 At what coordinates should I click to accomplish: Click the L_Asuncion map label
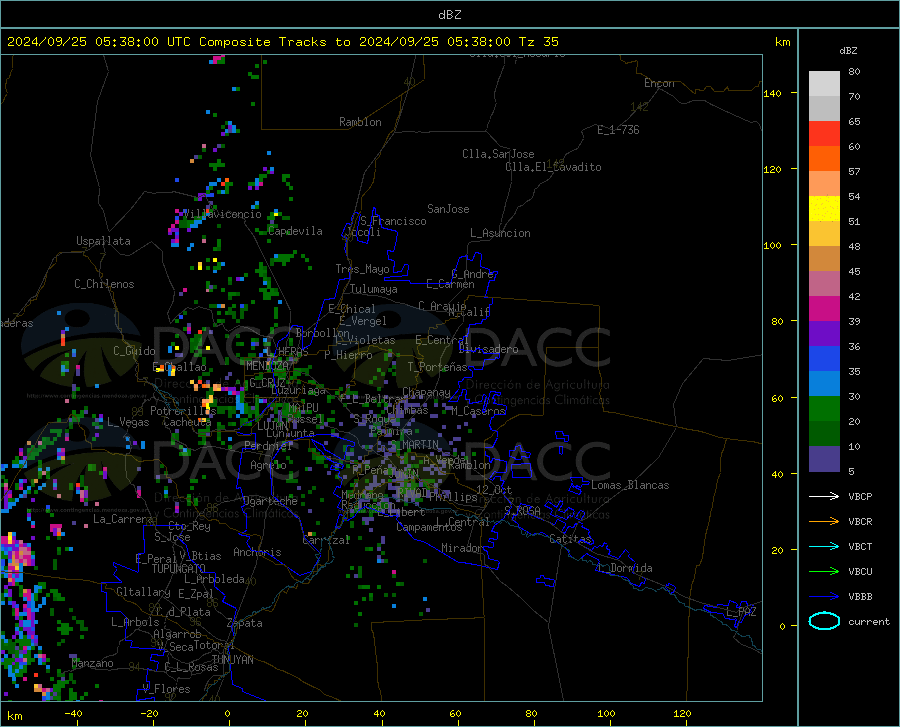point(500,233)
